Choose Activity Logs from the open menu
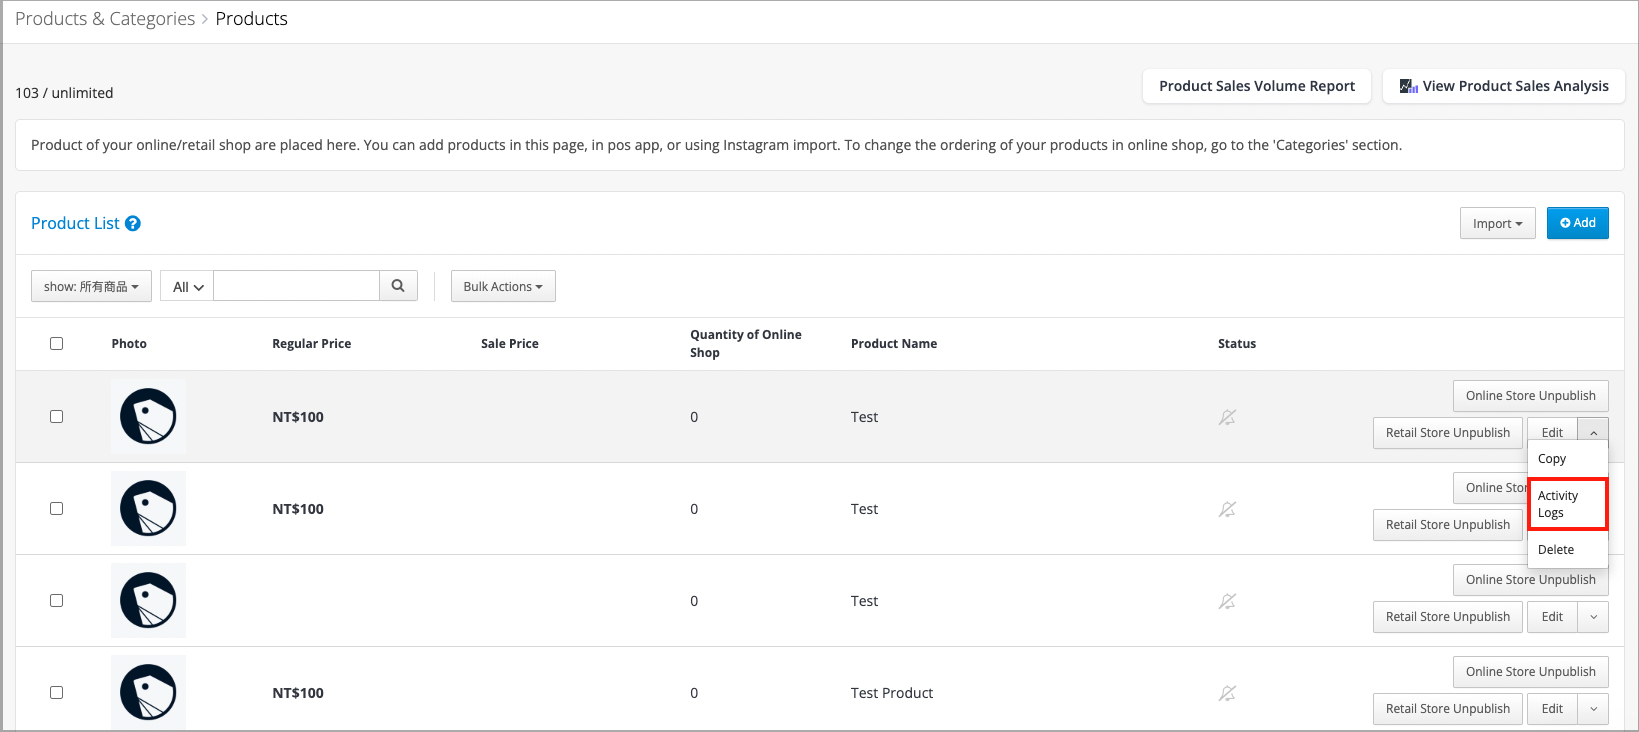 pos(1567,504)
